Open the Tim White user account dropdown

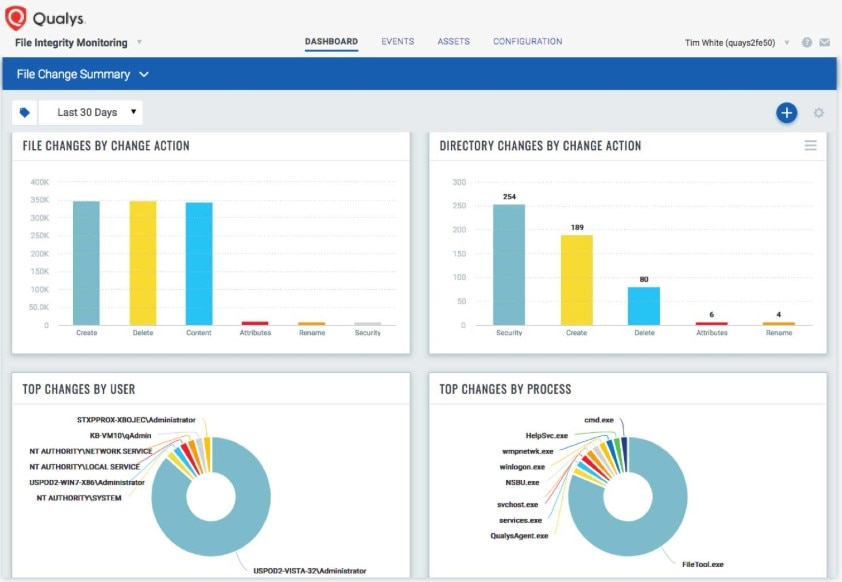pos(787,42)
